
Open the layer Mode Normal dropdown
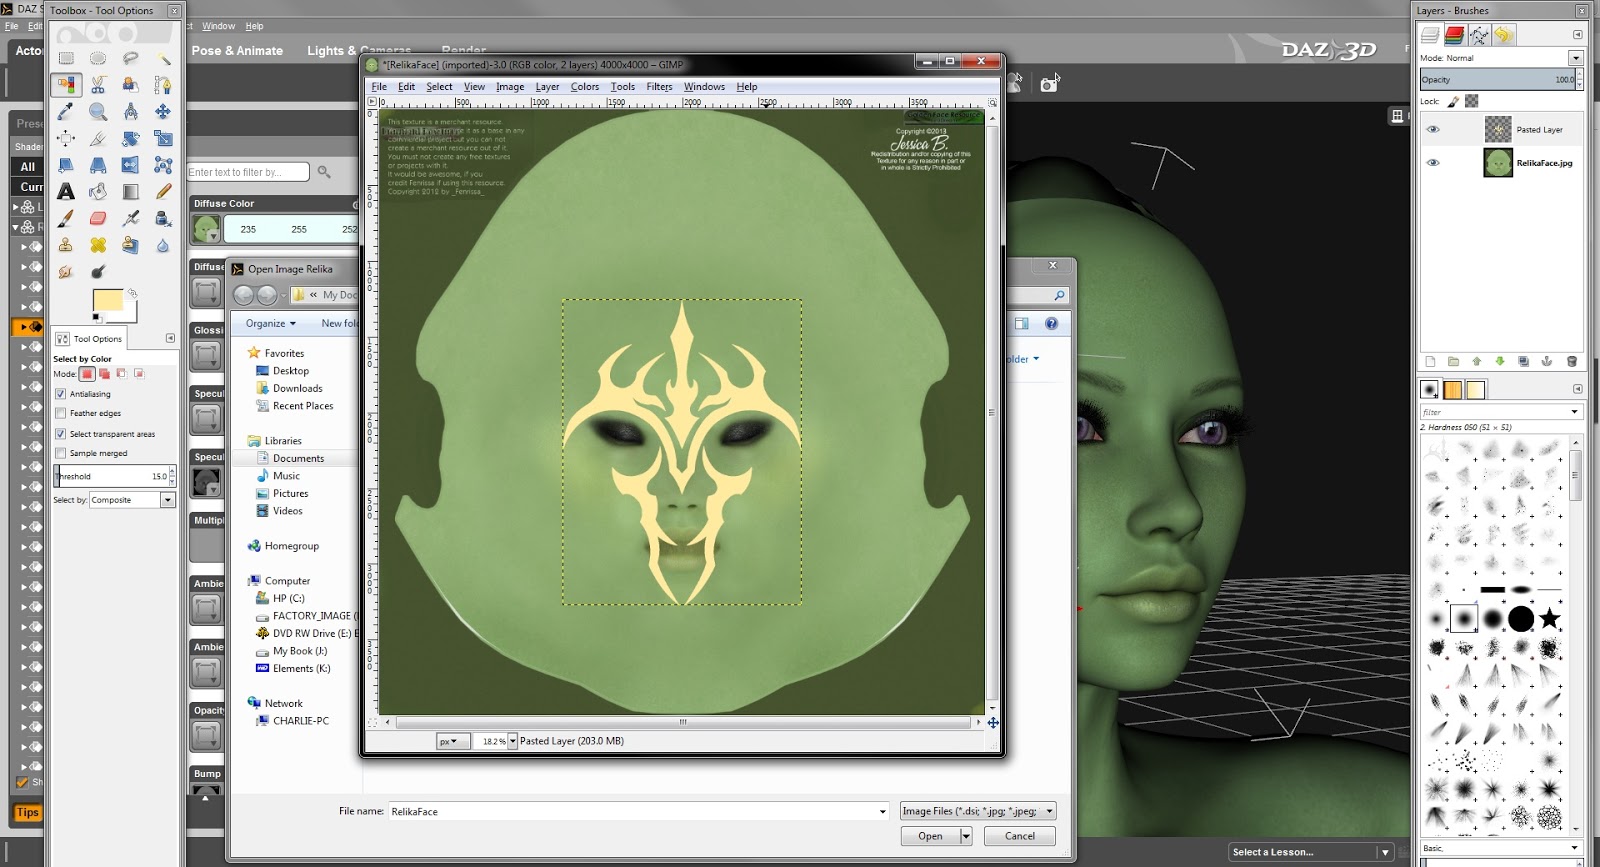point(1575,58)
